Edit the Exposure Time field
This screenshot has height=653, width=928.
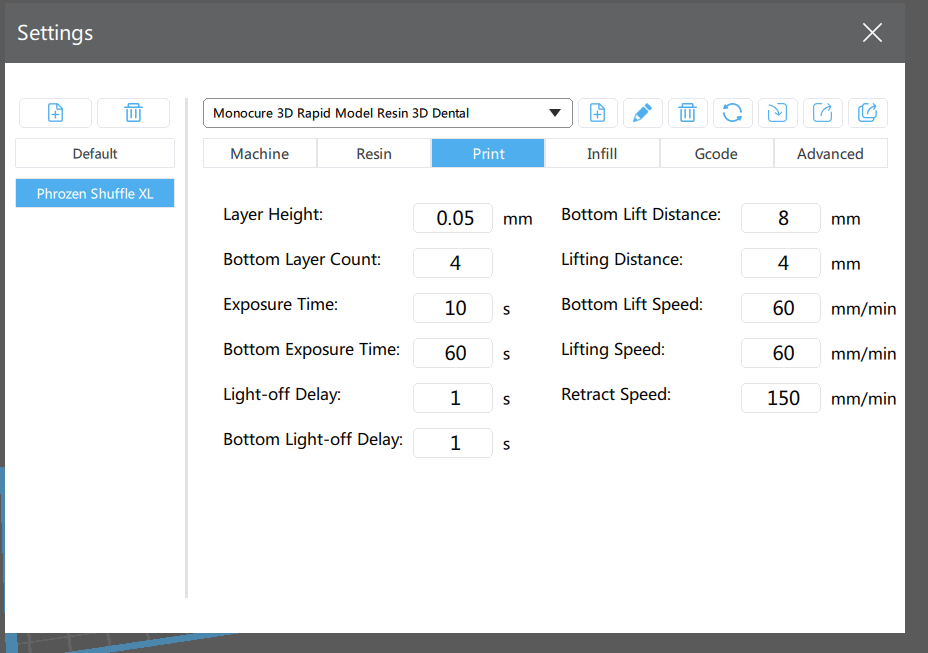pos(453,308)
